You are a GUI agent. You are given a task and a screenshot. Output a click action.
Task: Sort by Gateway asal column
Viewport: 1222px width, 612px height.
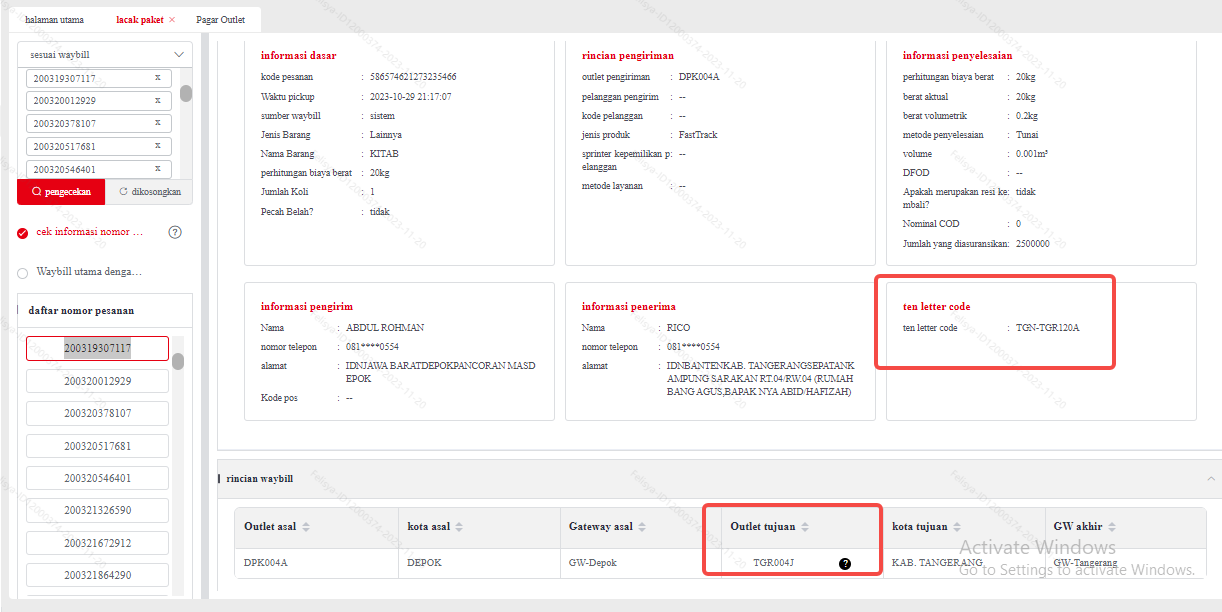pyautogui.click(x=642, y=527)
